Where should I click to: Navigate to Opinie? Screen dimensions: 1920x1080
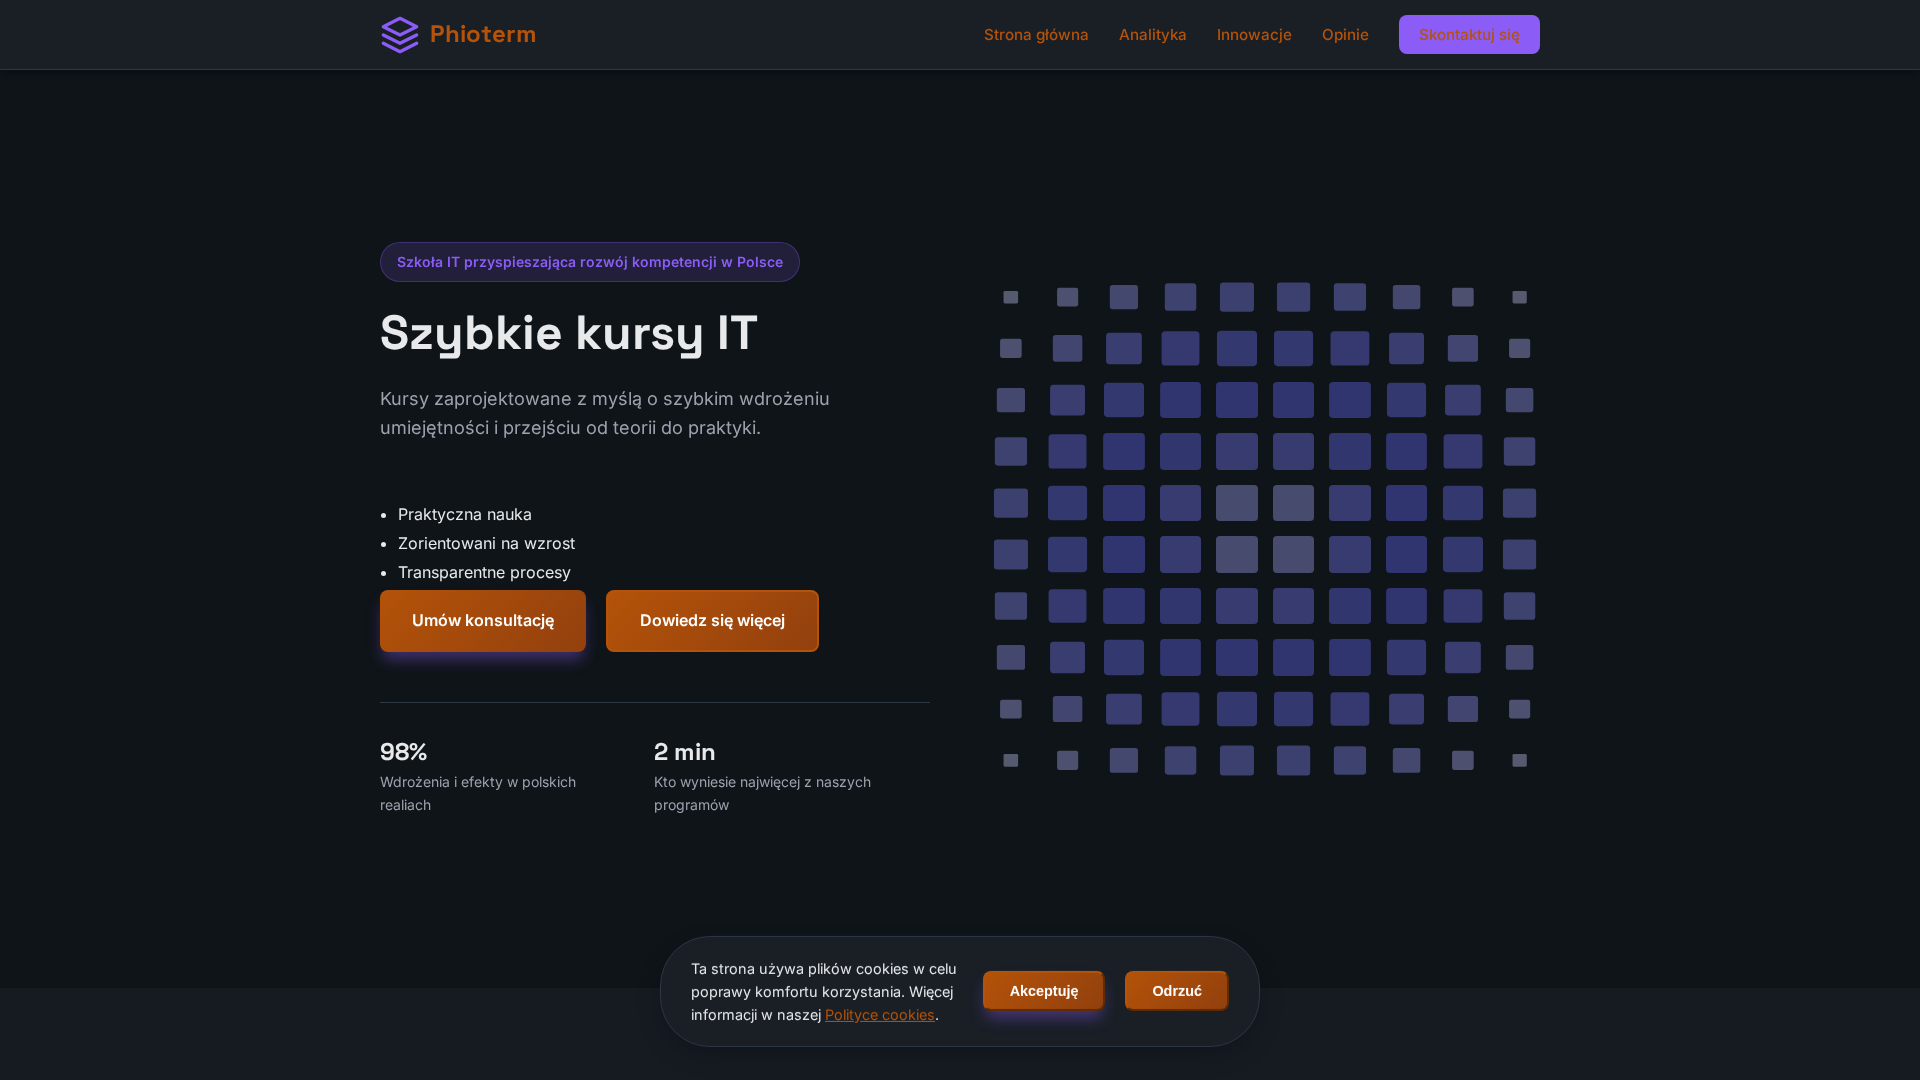[x=1345, y=34]
